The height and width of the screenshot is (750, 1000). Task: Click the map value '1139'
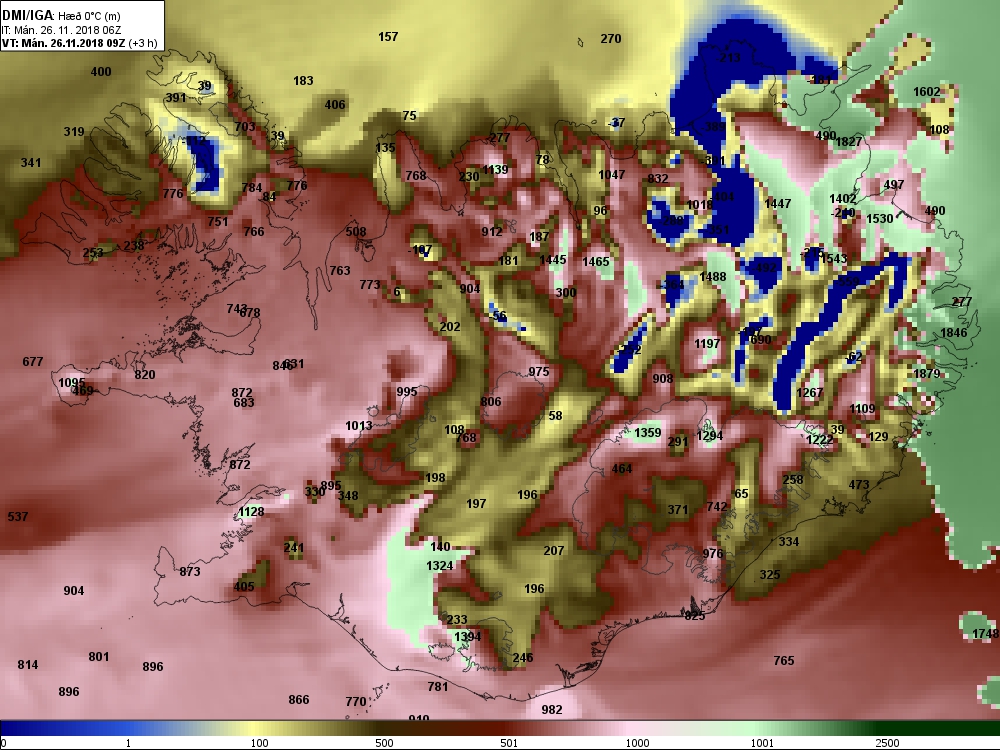coord(495,170)
